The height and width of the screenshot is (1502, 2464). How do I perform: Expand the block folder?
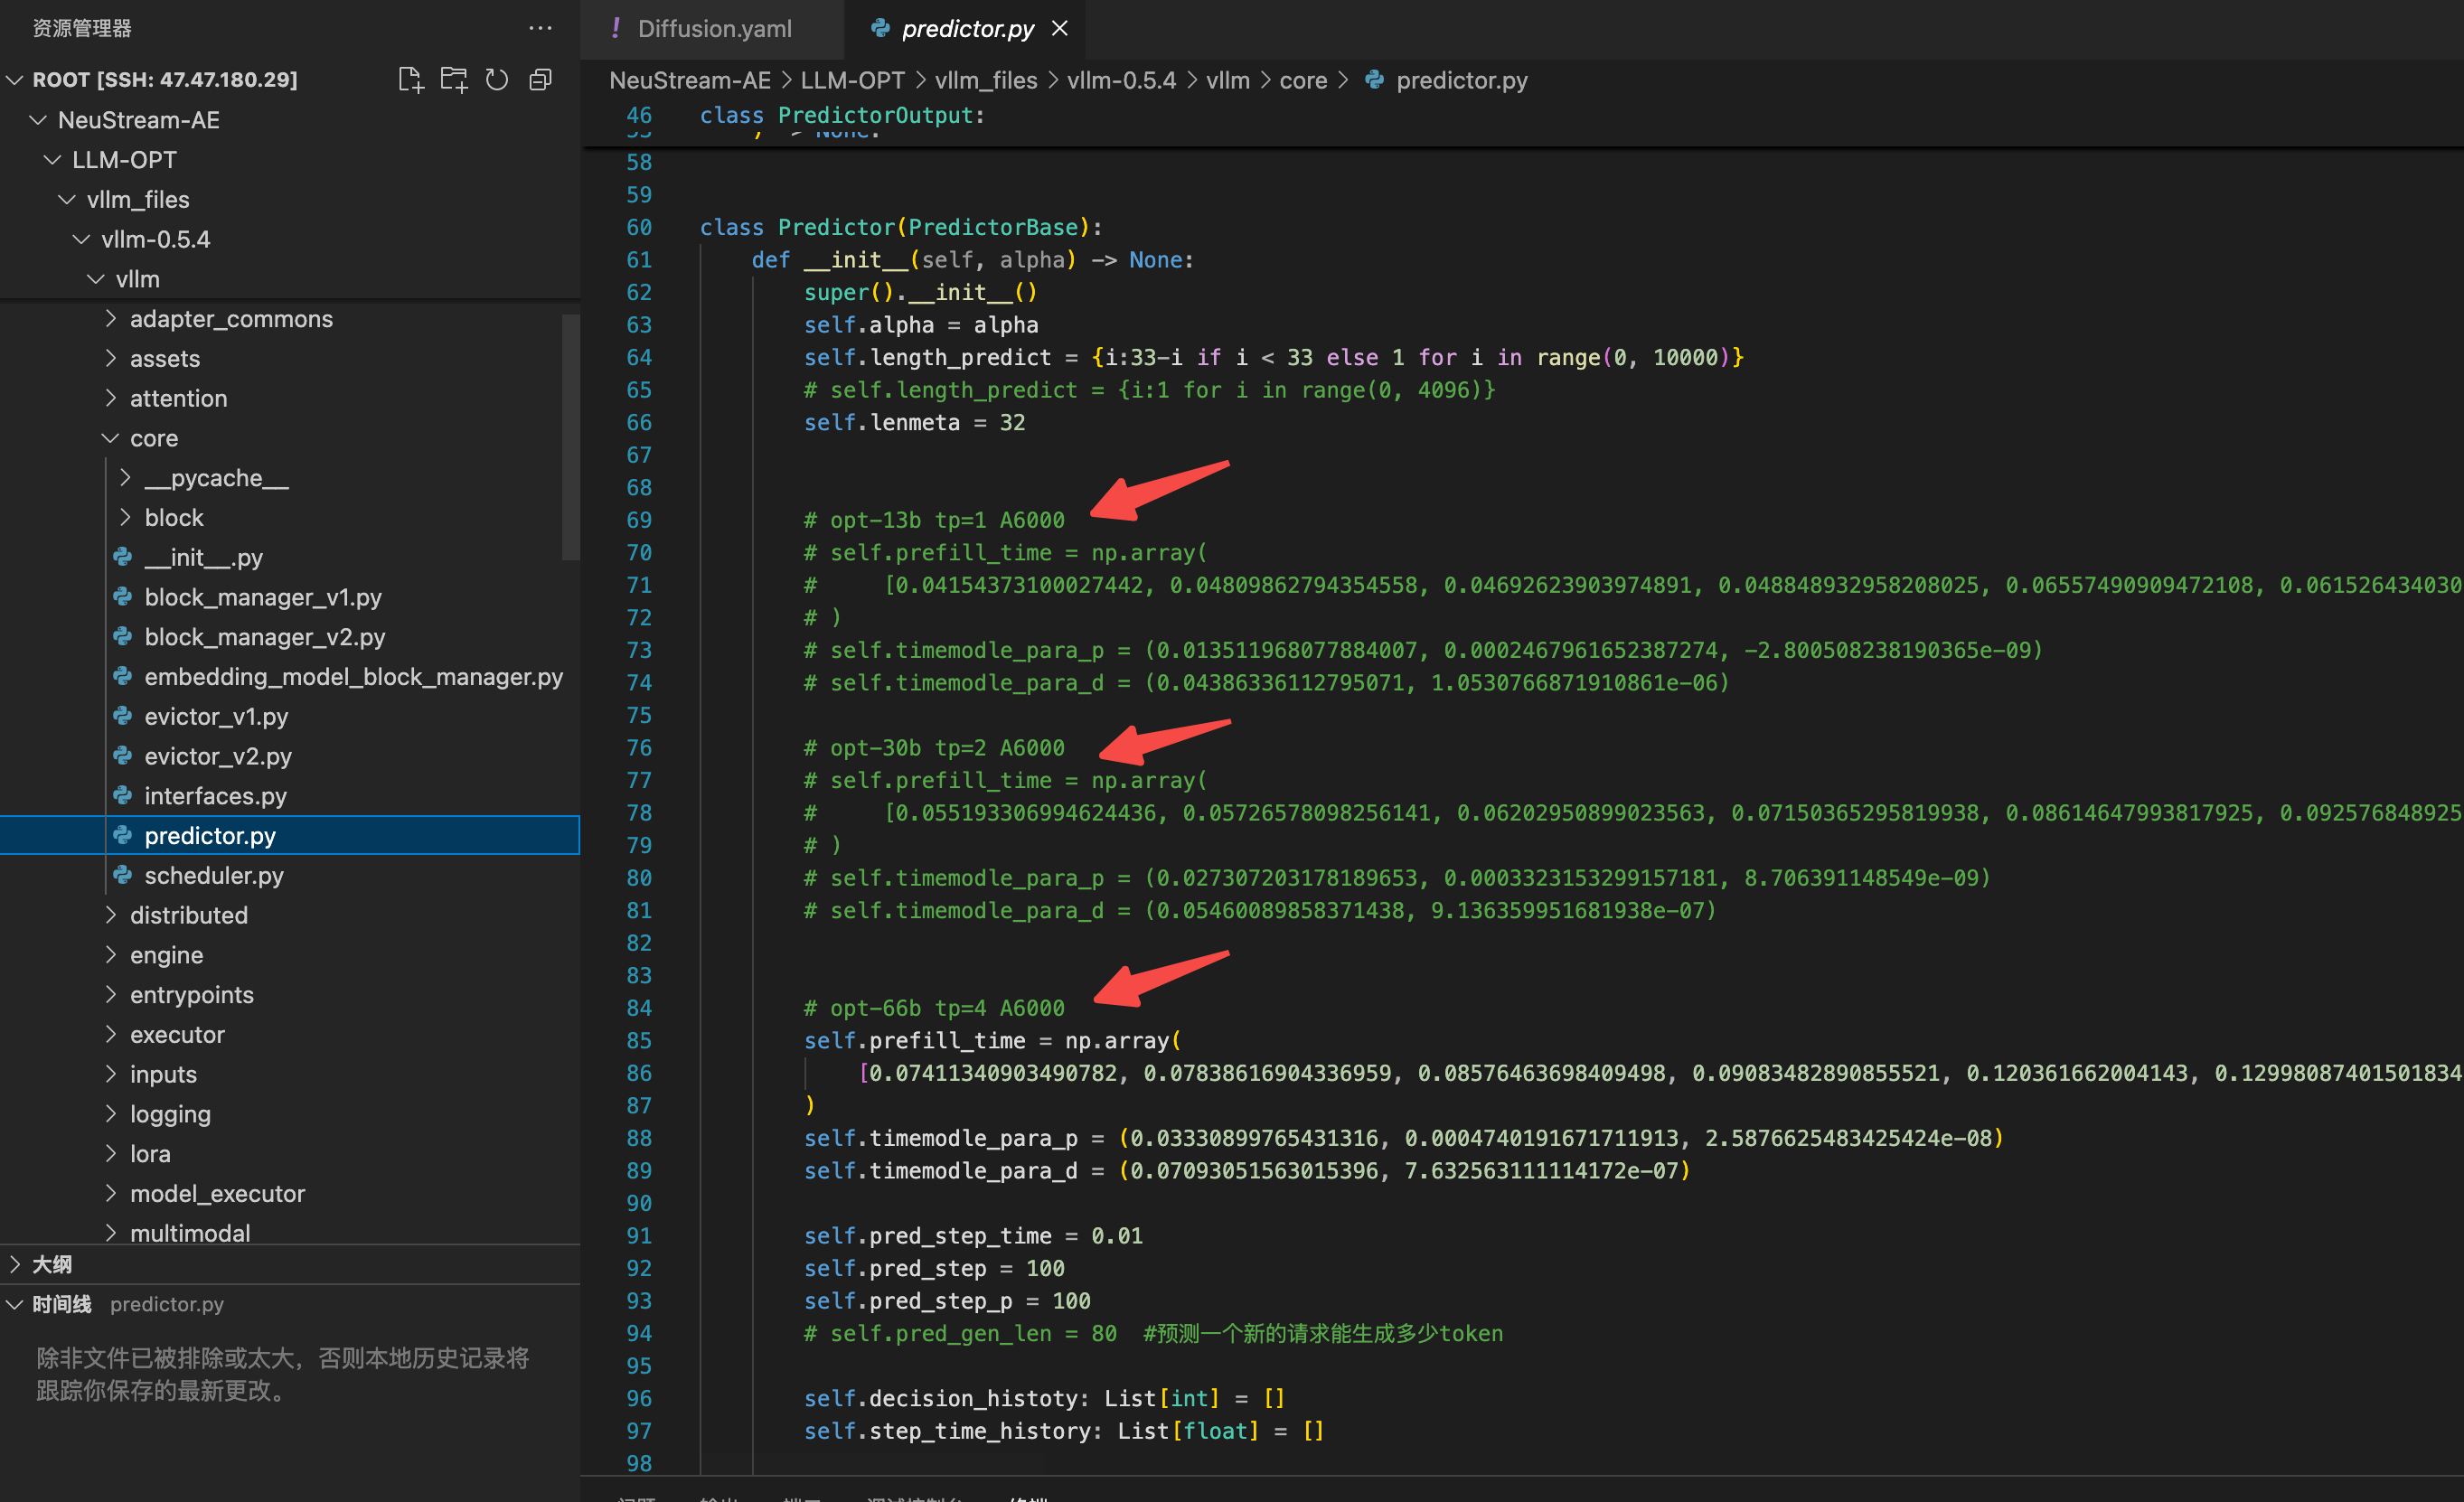coord(126,518)
